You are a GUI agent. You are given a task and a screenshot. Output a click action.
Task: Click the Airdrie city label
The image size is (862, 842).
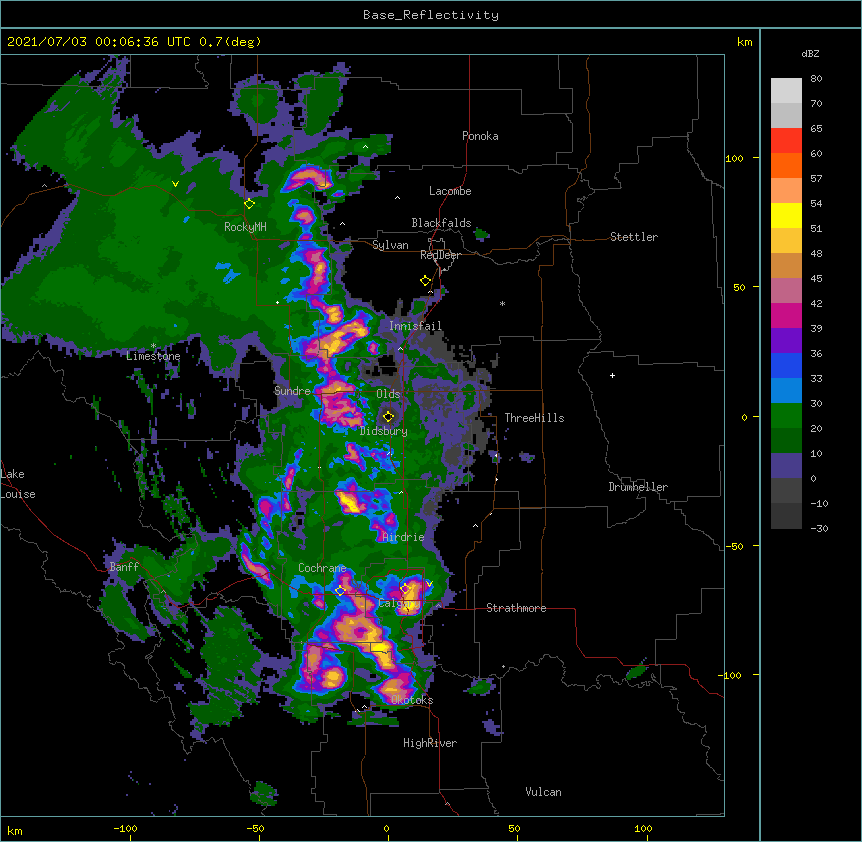point(403,537)
